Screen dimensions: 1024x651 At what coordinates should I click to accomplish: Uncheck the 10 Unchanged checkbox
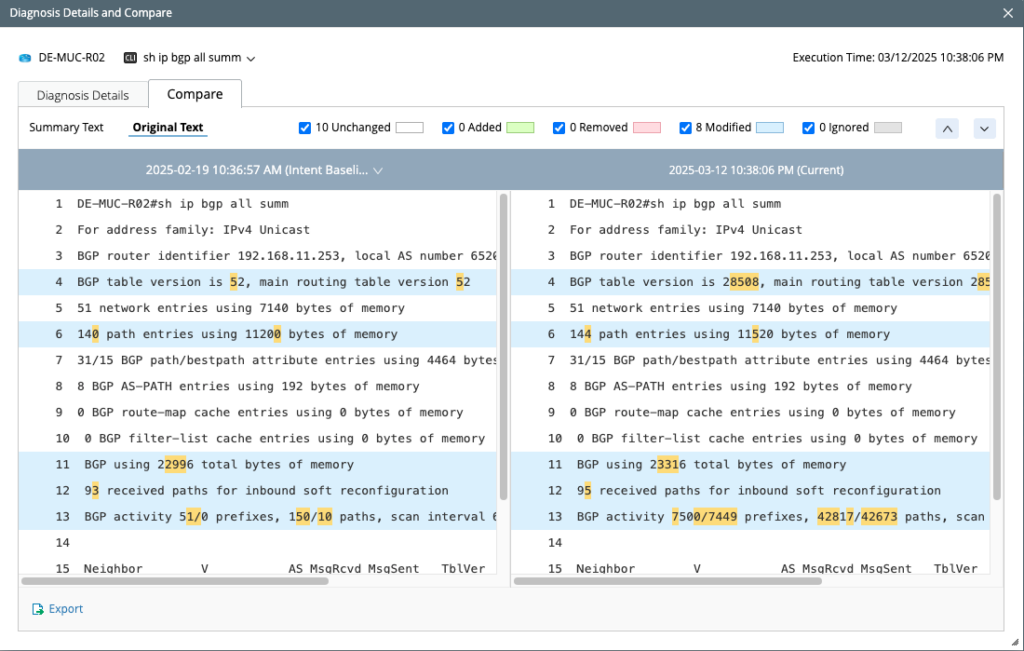[305, 127]
